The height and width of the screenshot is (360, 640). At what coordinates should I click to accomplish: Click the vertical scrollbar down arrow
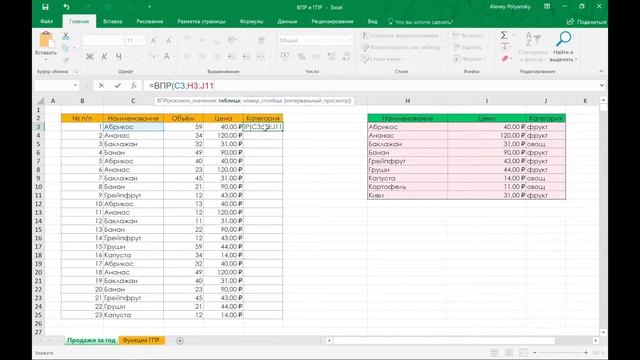(x=603, y=332)
